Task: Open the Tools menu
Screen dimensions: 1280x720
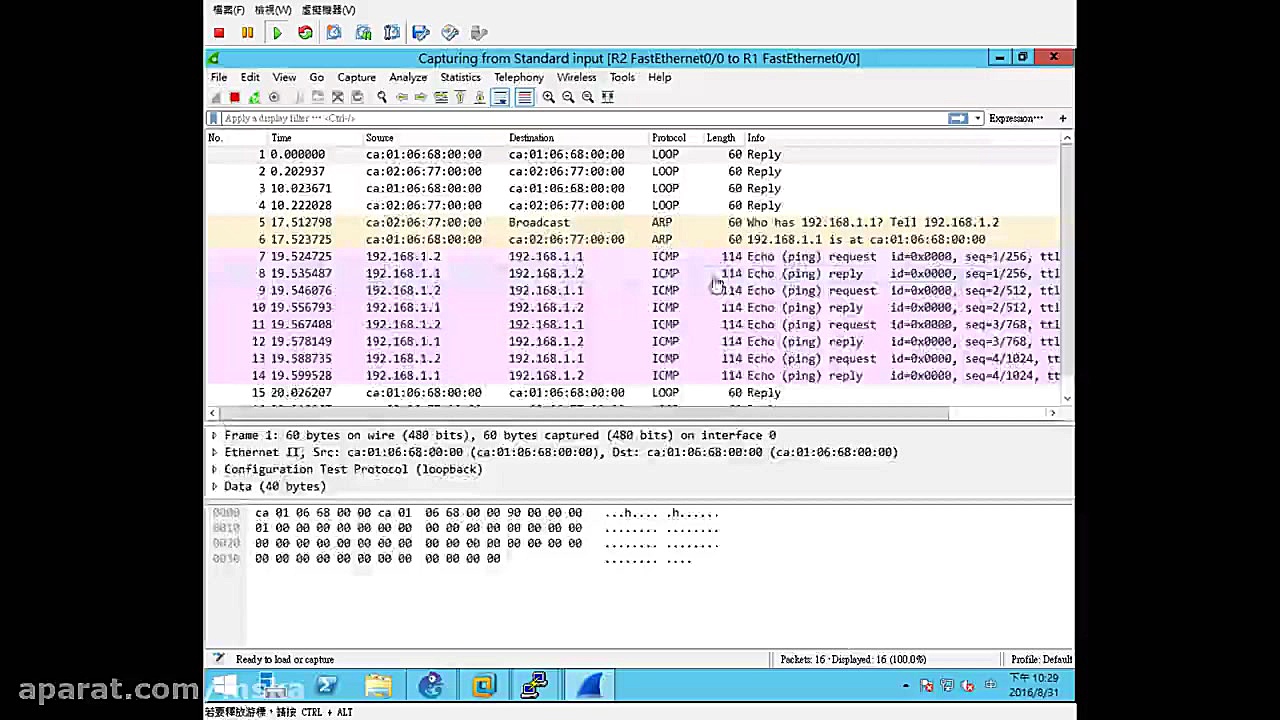Action: pos(622,77)
